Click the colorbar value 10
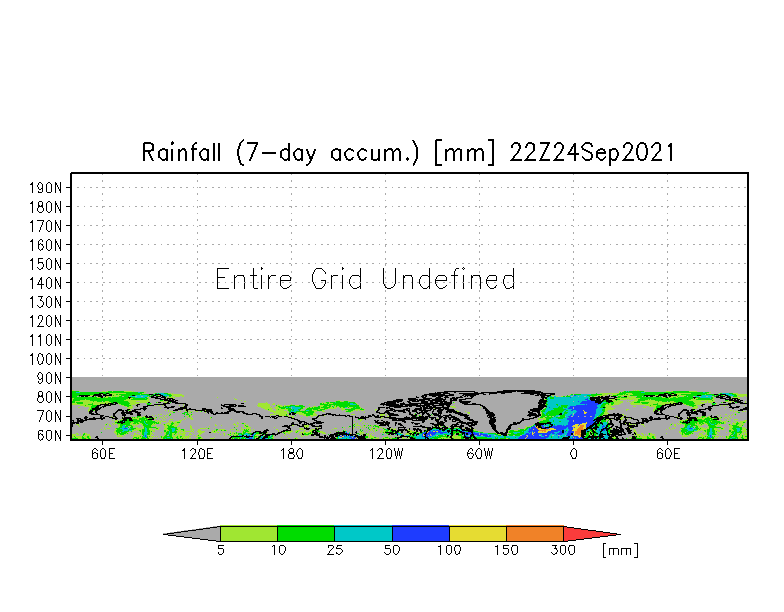Image resolution: width=784 pixels, height=612 pixels. pos(278,550)
